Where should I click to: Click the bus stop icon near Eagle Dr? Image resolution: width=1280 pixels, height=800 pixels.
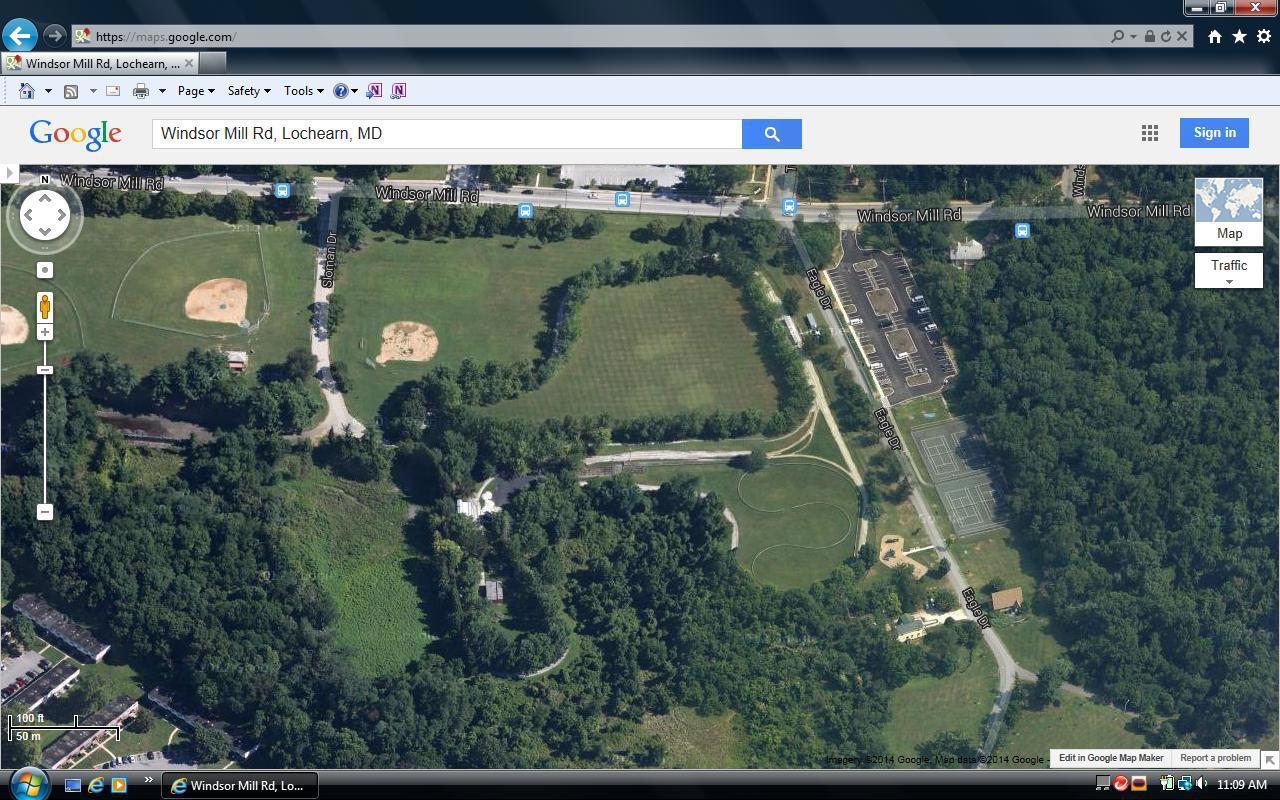[789, 206]
